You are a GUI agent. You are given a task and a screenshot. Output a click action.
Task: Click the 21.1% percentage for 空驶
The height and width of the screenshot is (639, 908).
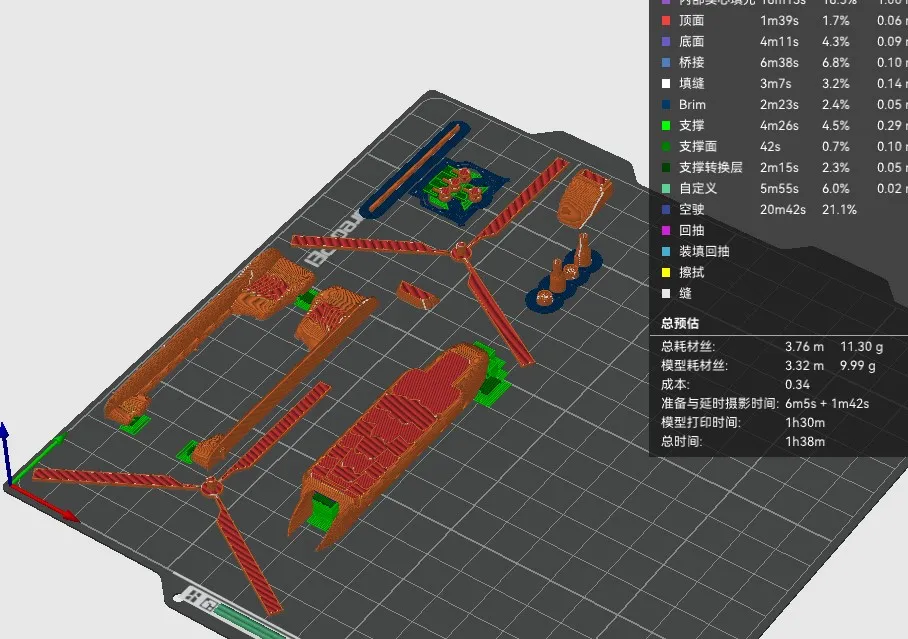click(x=839, y=209)
